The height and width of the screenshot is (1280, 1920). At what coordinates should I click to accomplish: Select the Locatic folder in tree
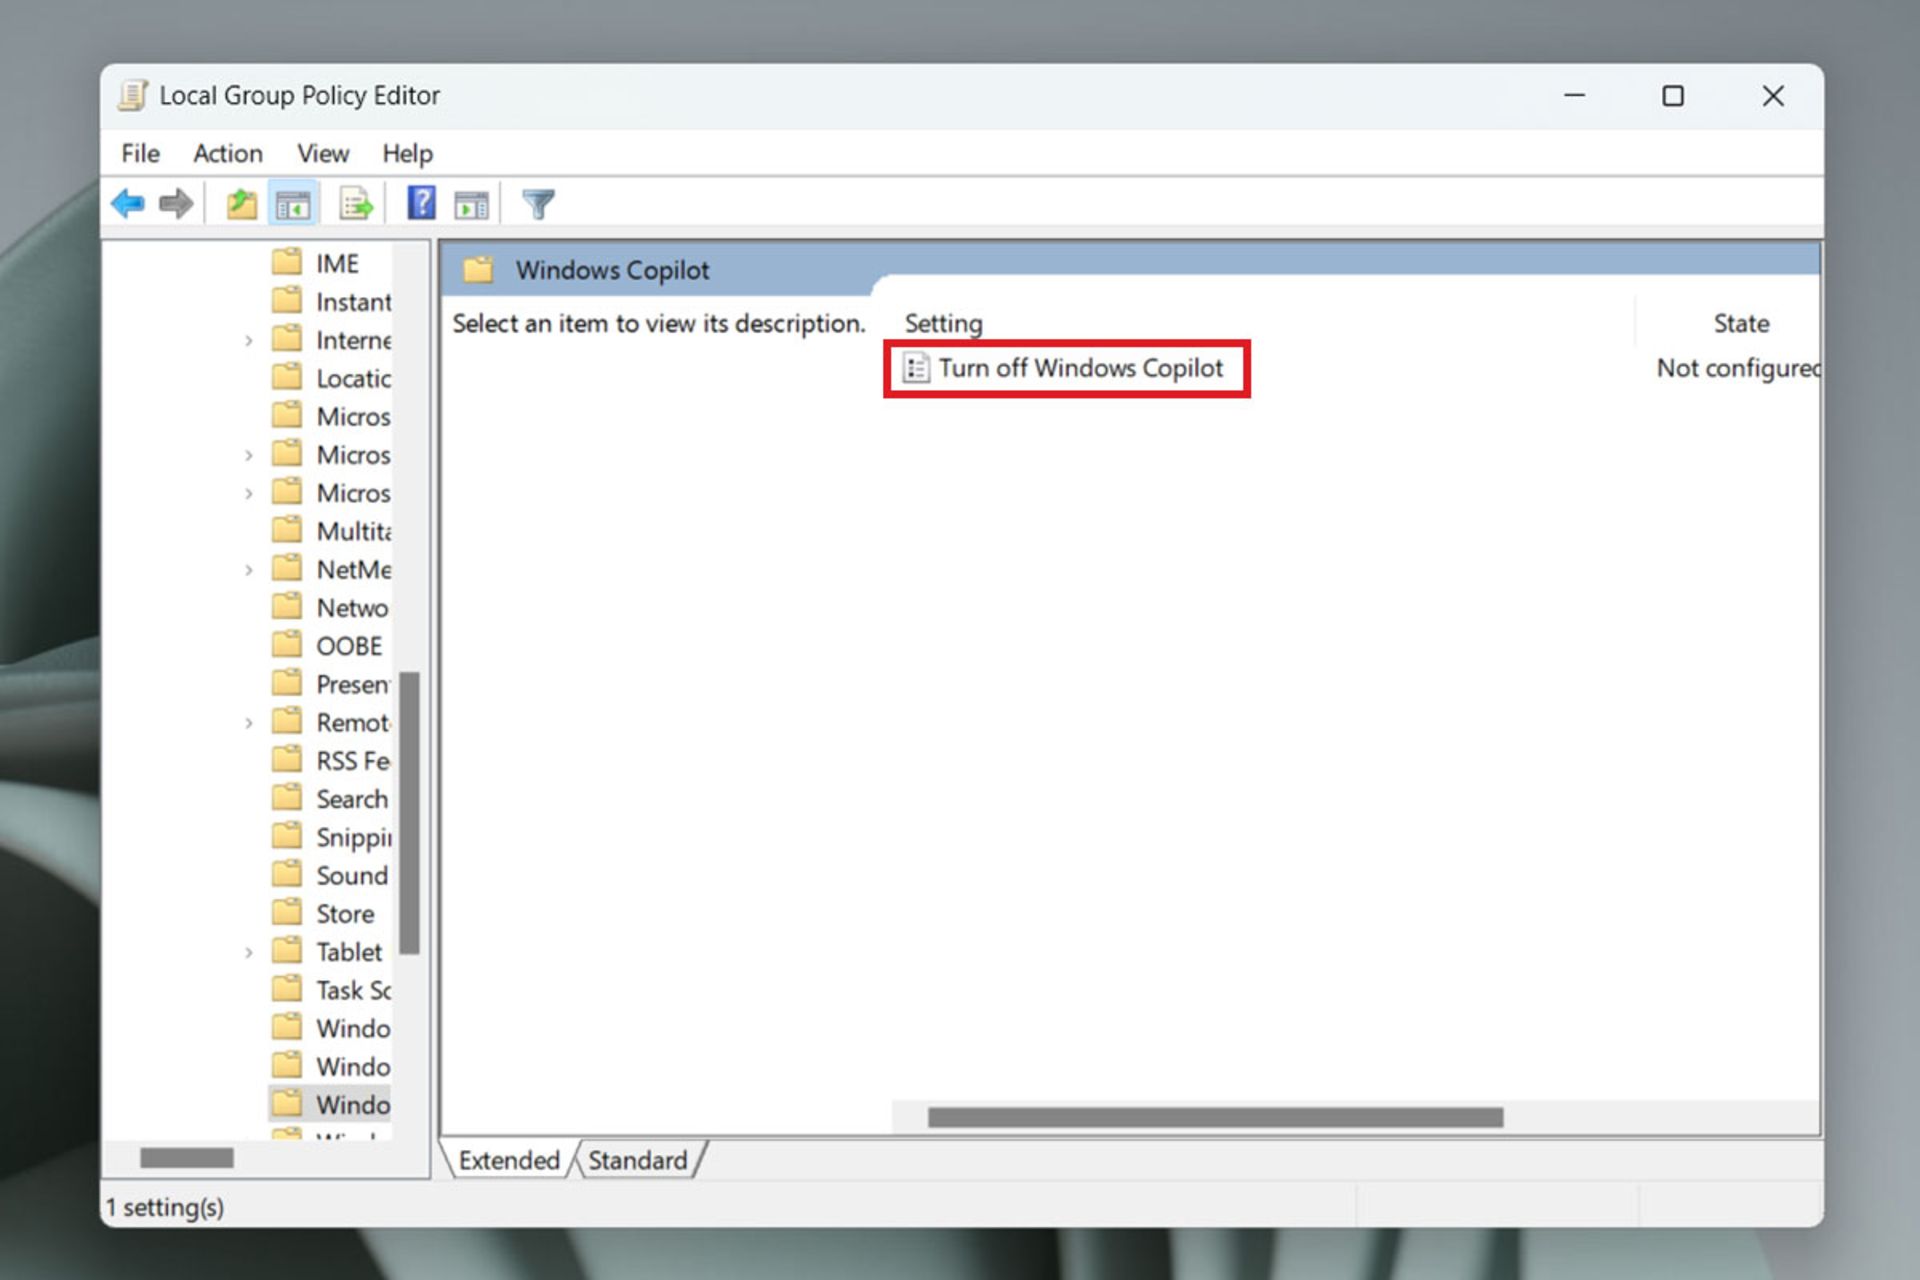point(353,379)
